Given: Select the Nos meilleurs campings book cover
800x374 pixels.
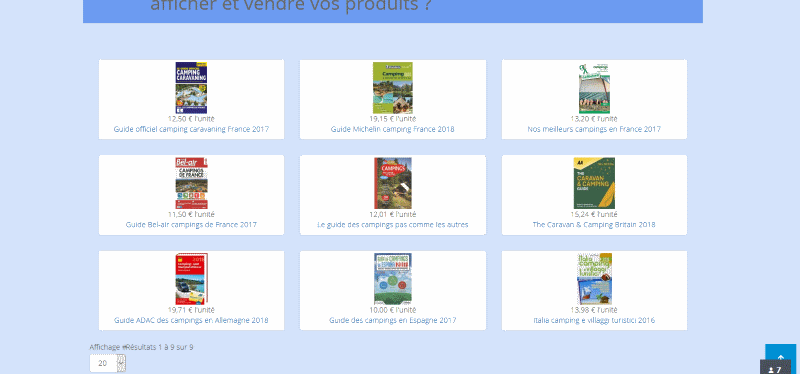Looking at the screenshot, I should tap(594, 88).
